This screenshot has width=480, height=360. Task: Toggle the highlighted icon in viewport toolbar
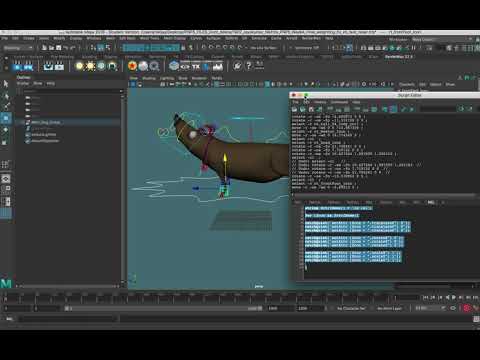pos(267,84)
